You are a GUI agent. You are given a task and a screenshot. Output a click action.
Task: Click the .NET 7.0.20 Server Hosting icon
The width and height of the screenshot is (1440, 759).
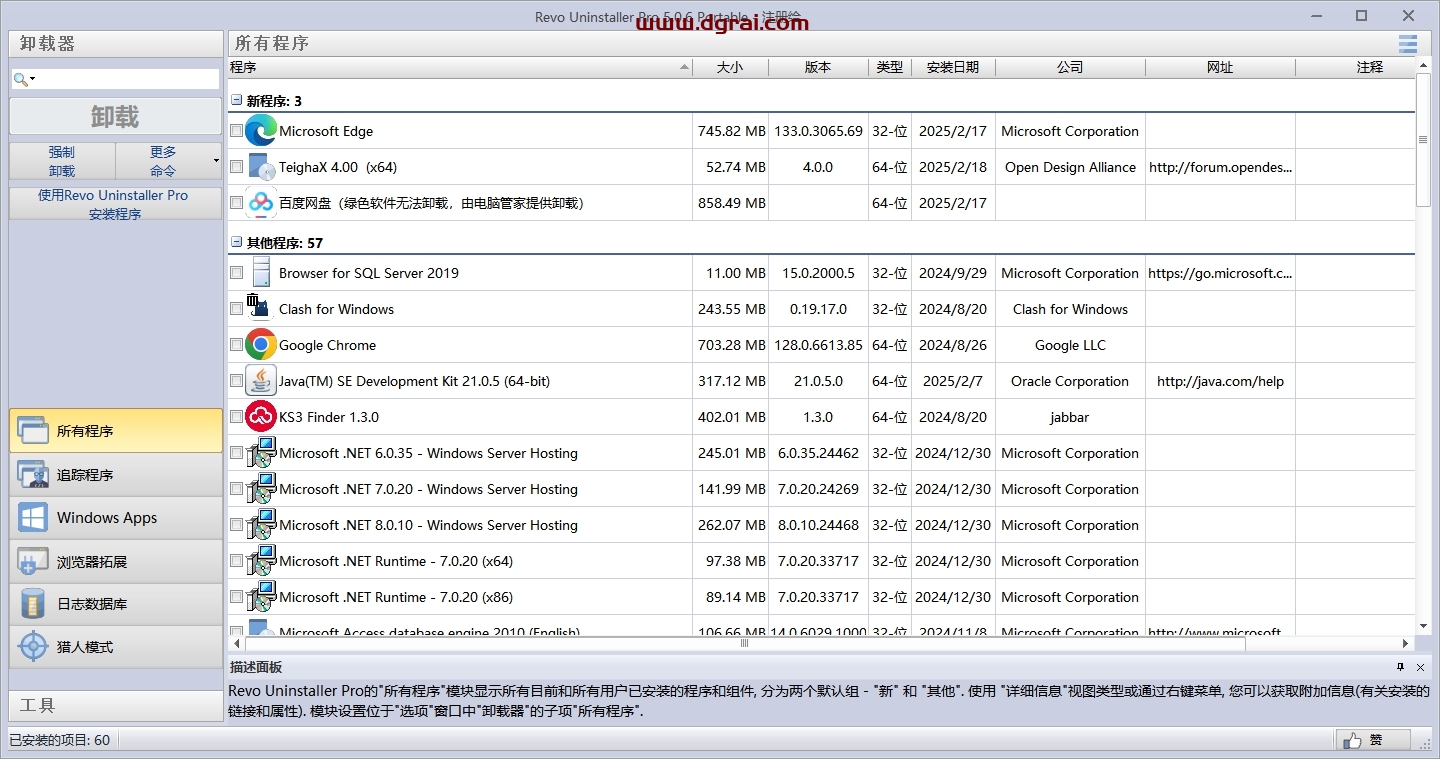click(x=261, y=489)
